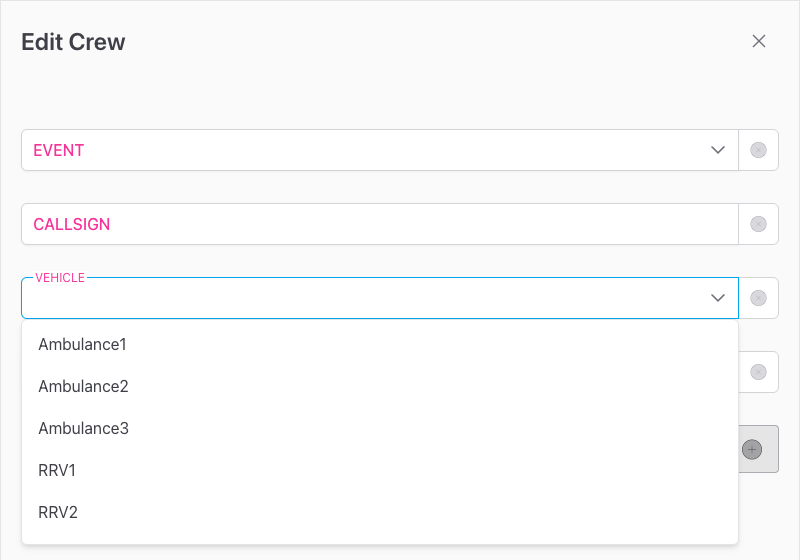Pick Ambulance3 in the dropdown
Image resolution: width=800 pixels, height=560 pixels.
point(83,428)
